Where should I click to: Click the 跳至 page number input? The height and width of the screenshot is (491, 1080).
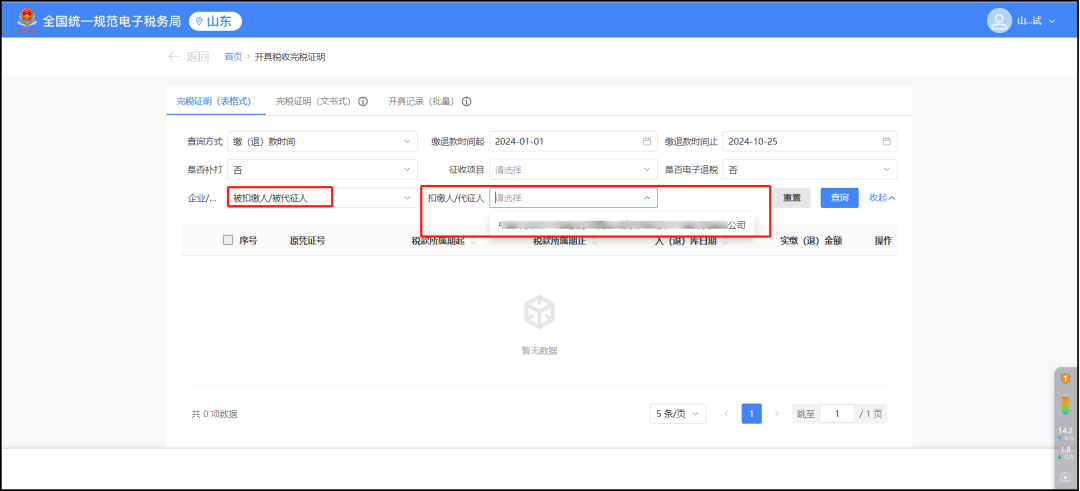[837, 414]
